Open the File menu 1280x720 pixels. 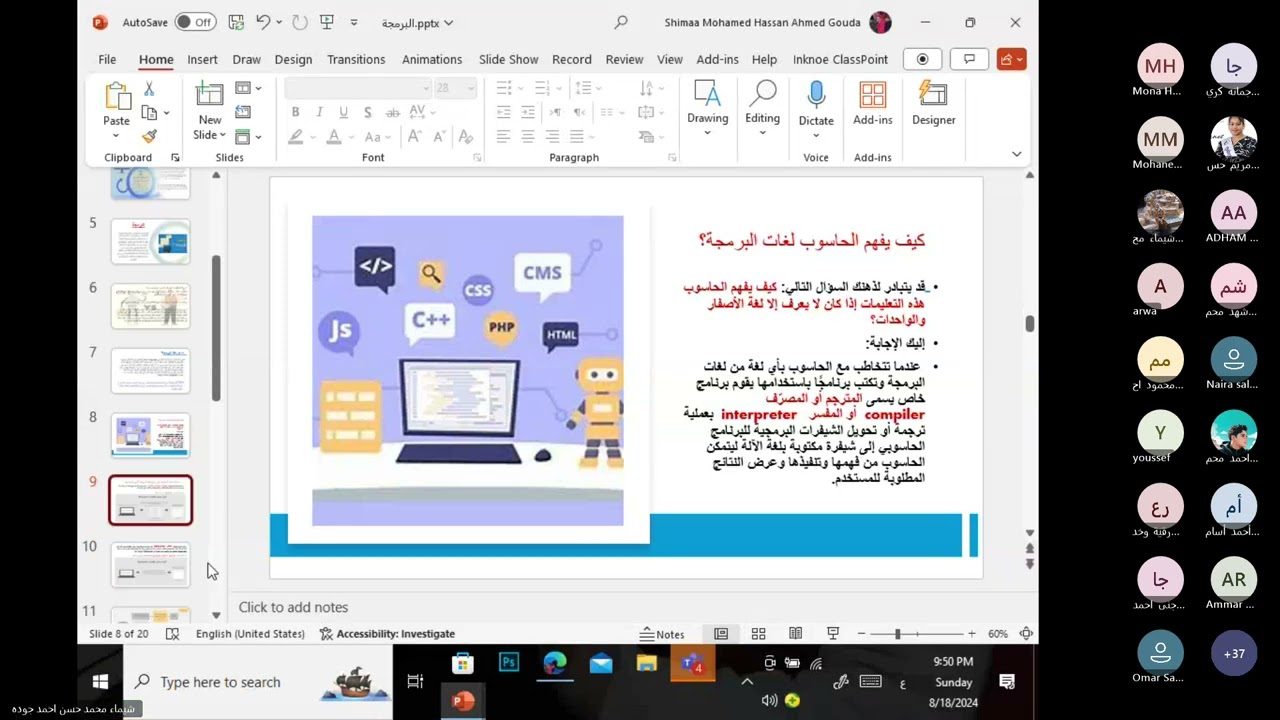tap(107, 59)
